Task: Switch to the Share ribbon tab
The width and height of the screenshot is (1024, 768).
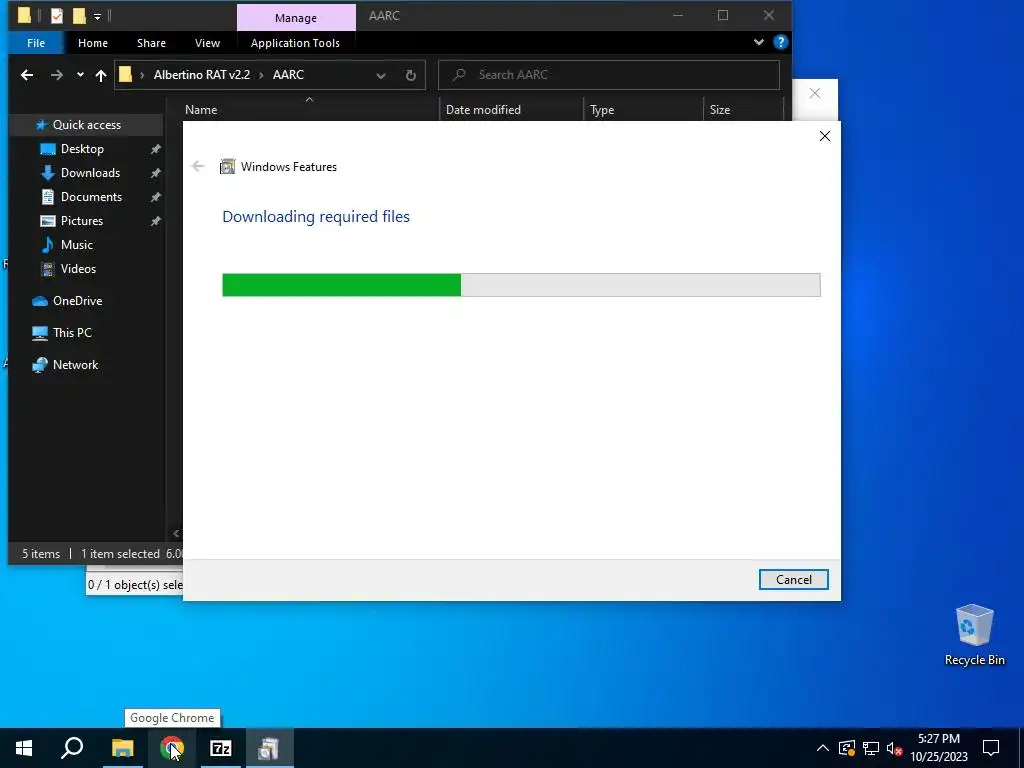Action: pos(151,43)
